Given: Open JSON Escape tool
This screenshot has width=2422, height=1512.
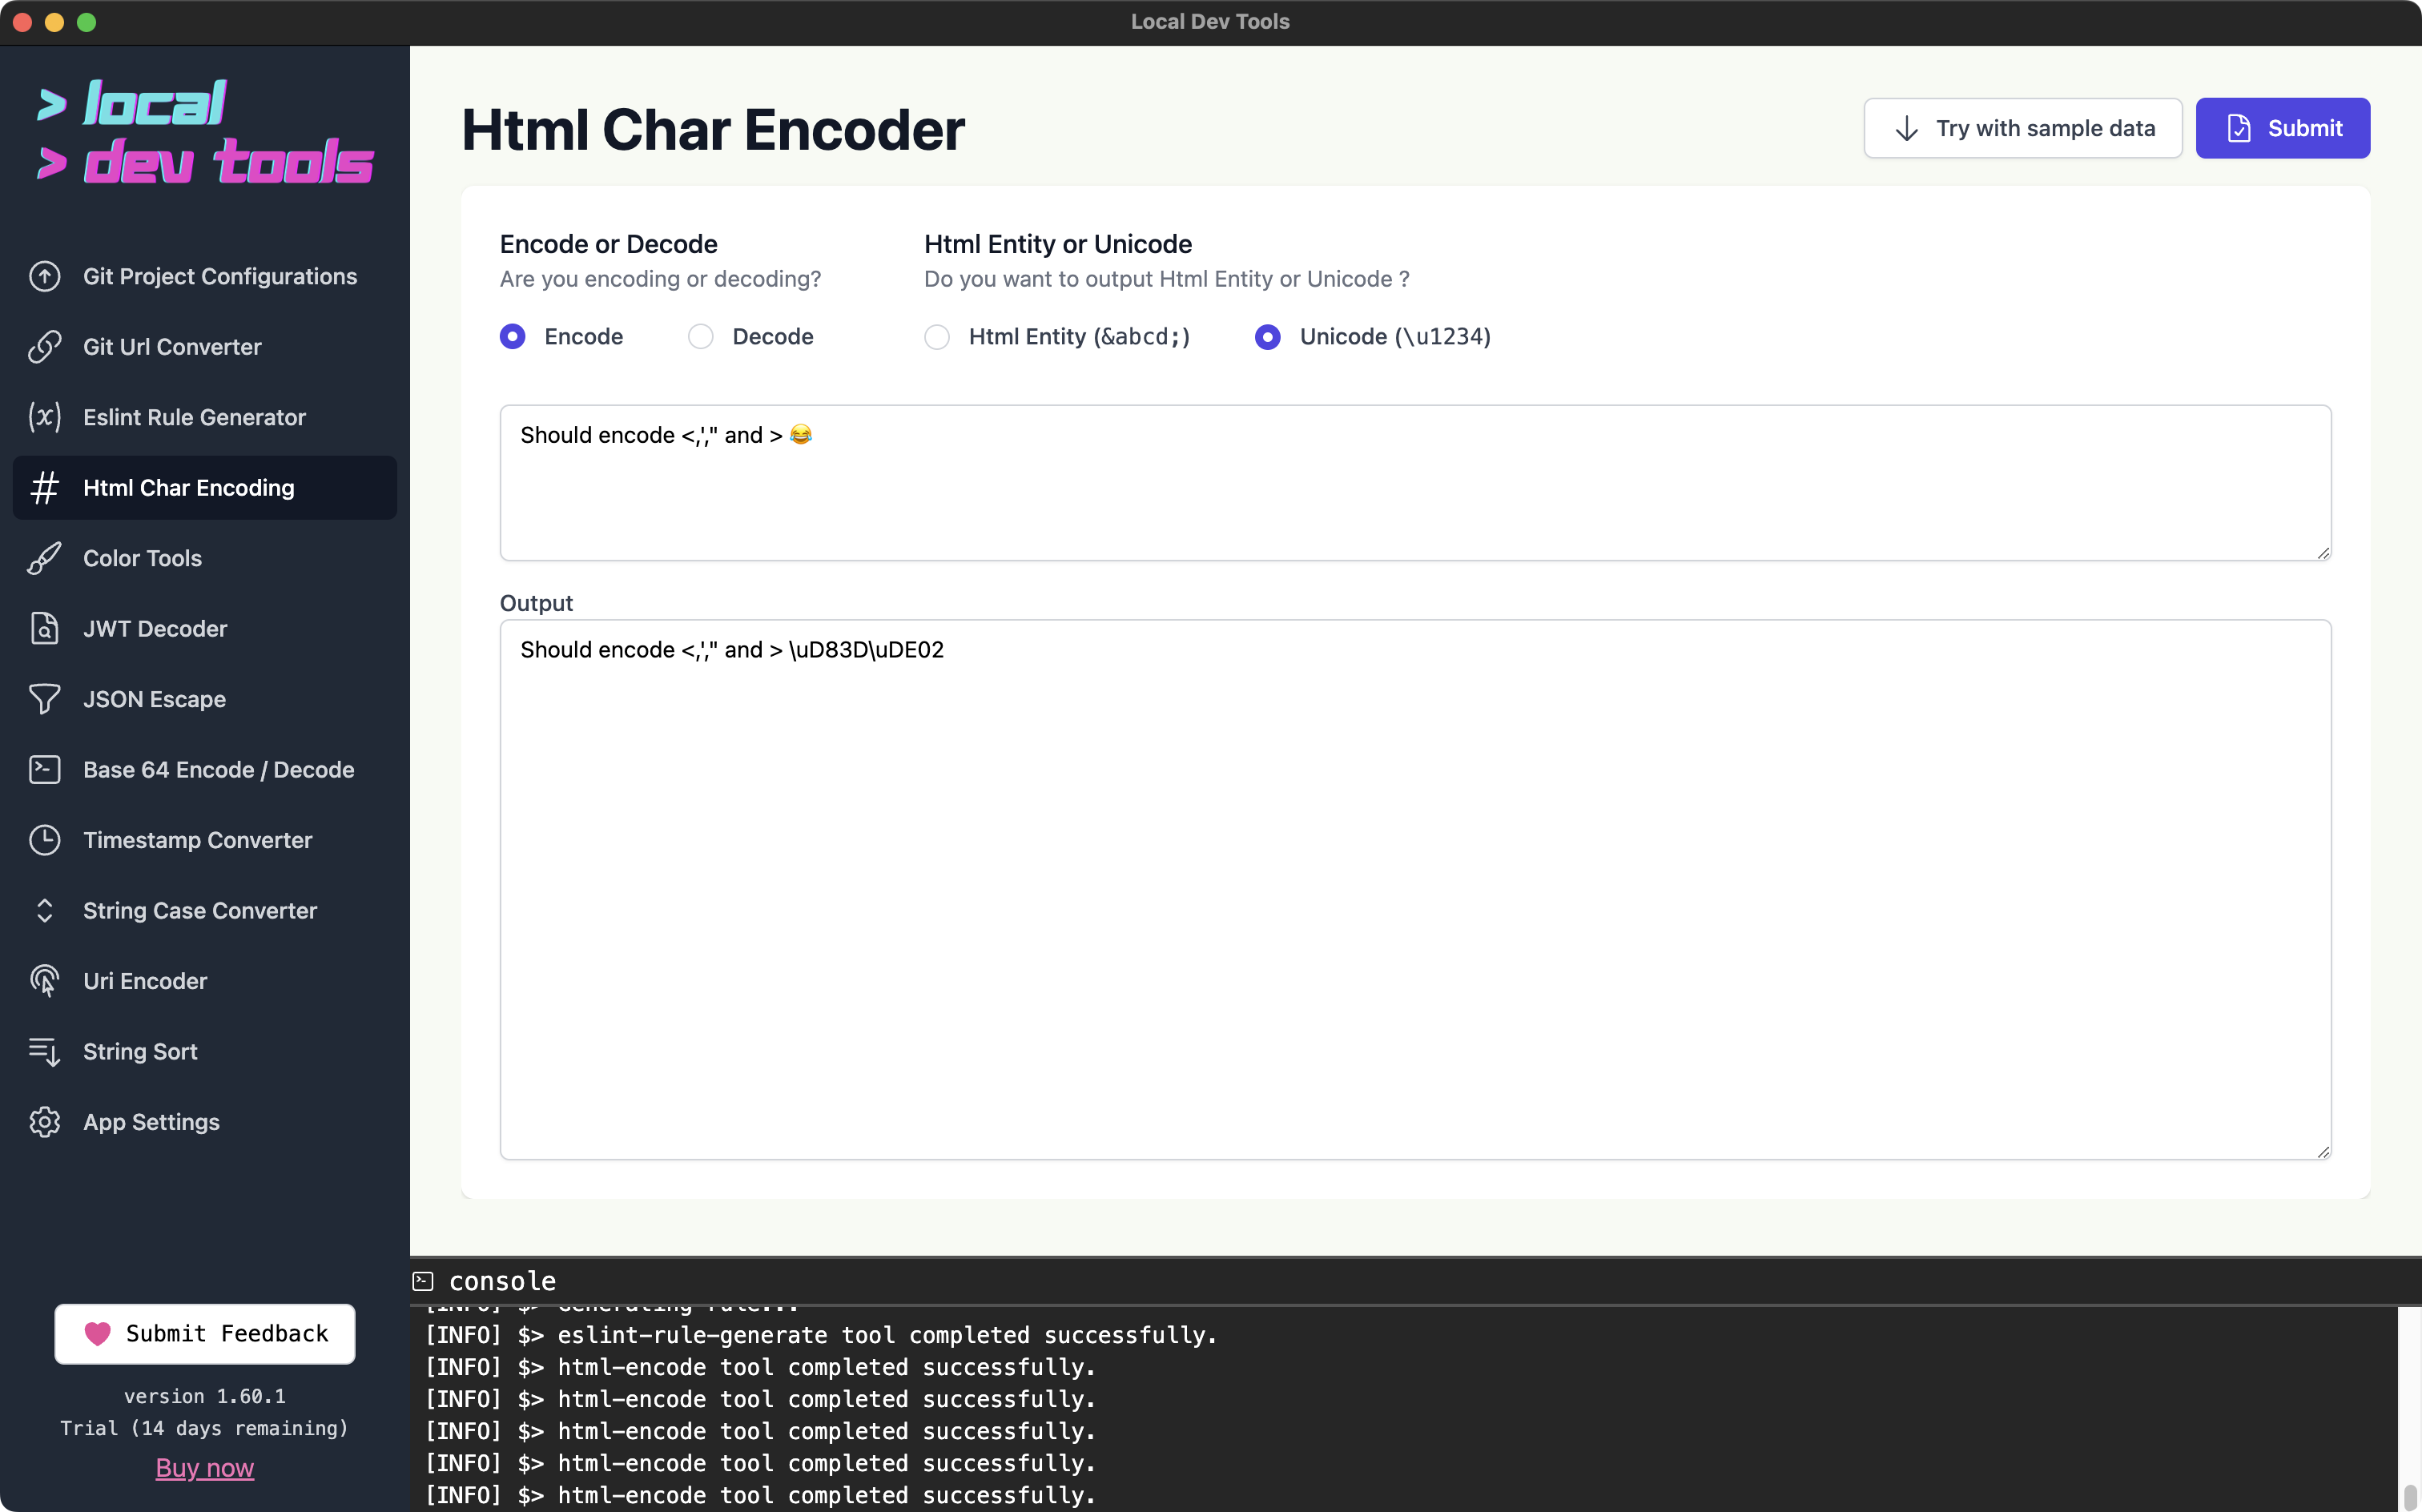Looking at the screenshot, I should tap(205, 699).
